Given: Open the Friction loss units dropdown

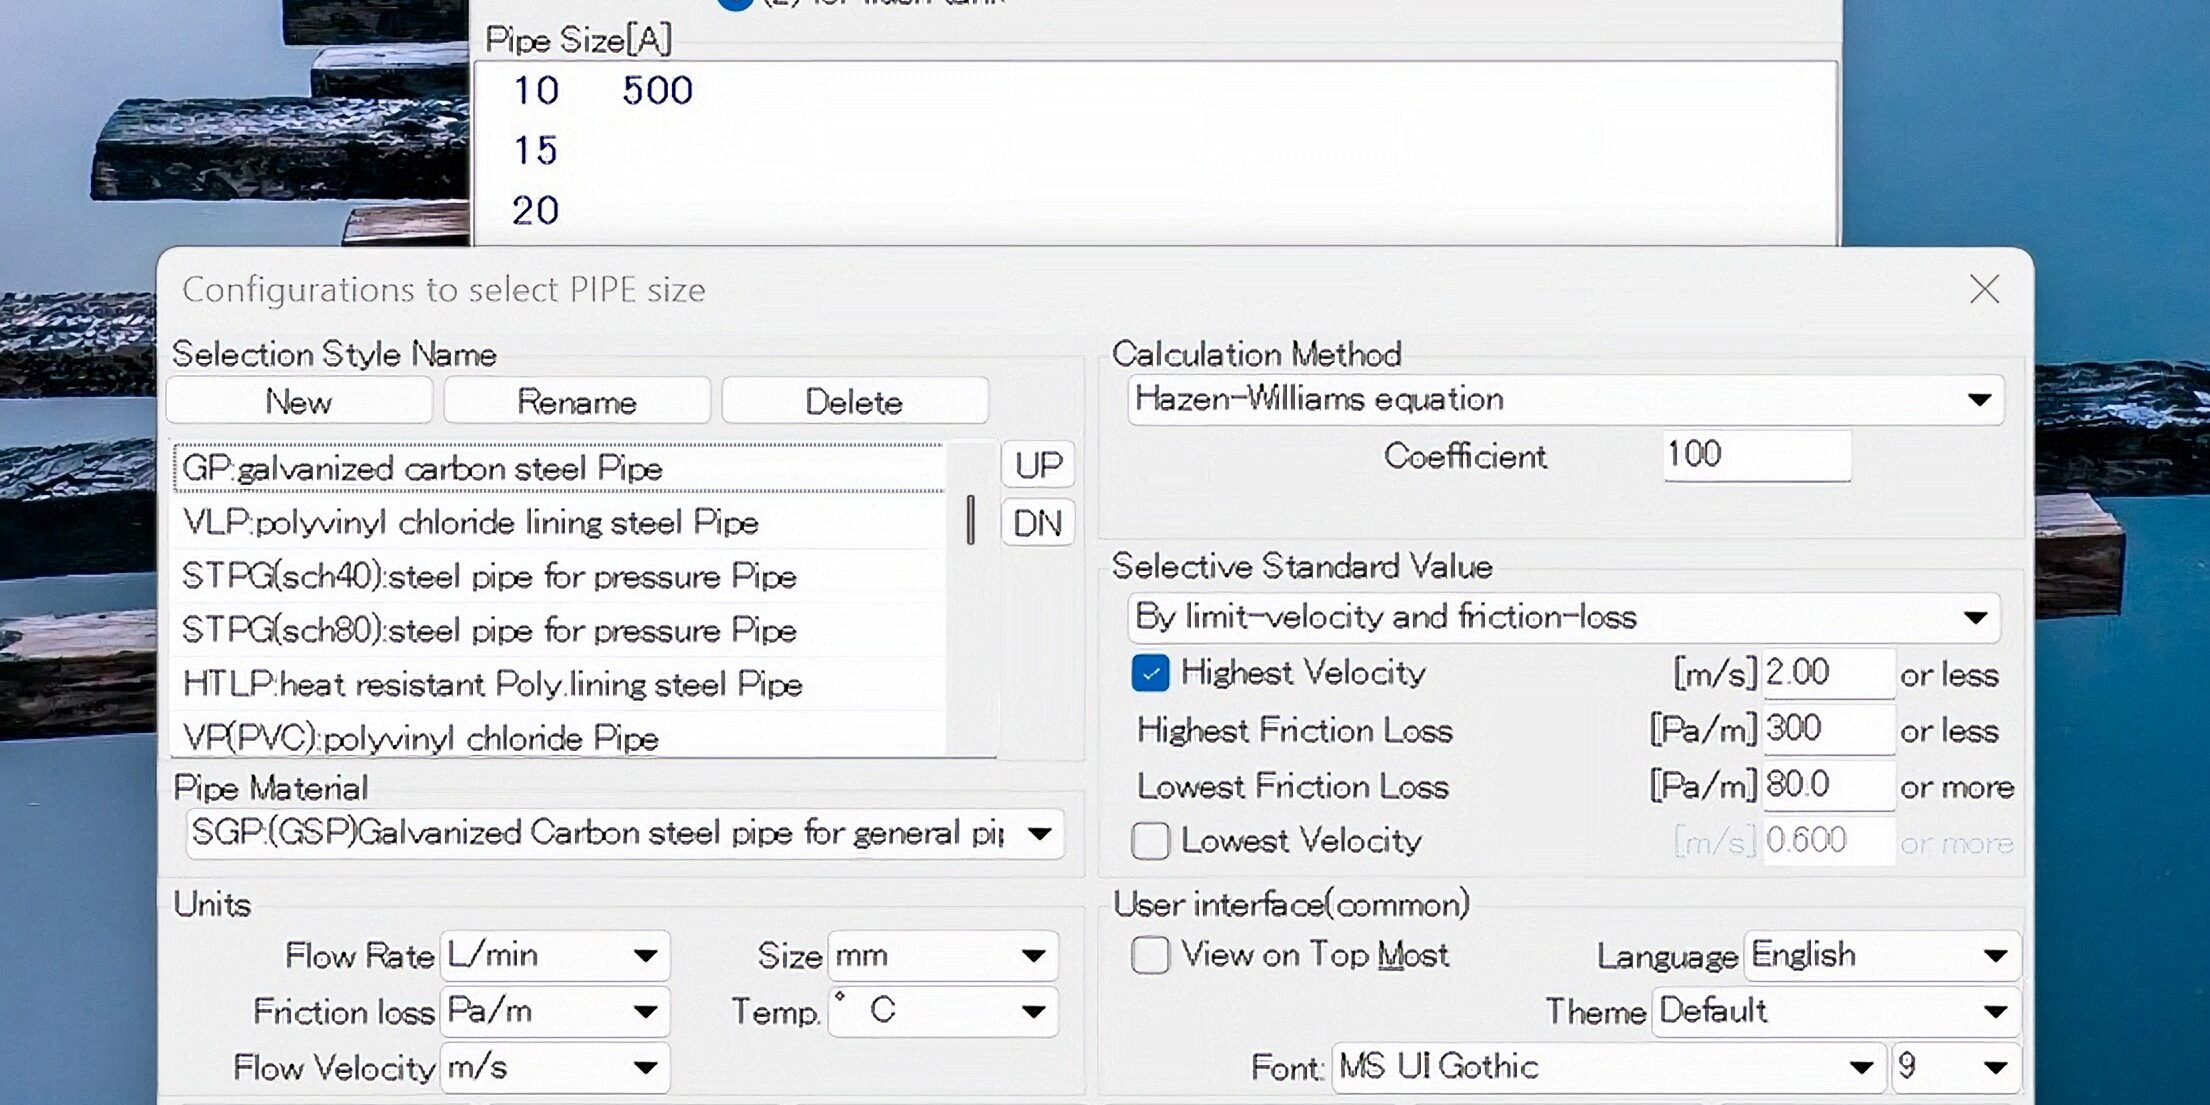Looking at the screenshot, I should point(555,1012).
